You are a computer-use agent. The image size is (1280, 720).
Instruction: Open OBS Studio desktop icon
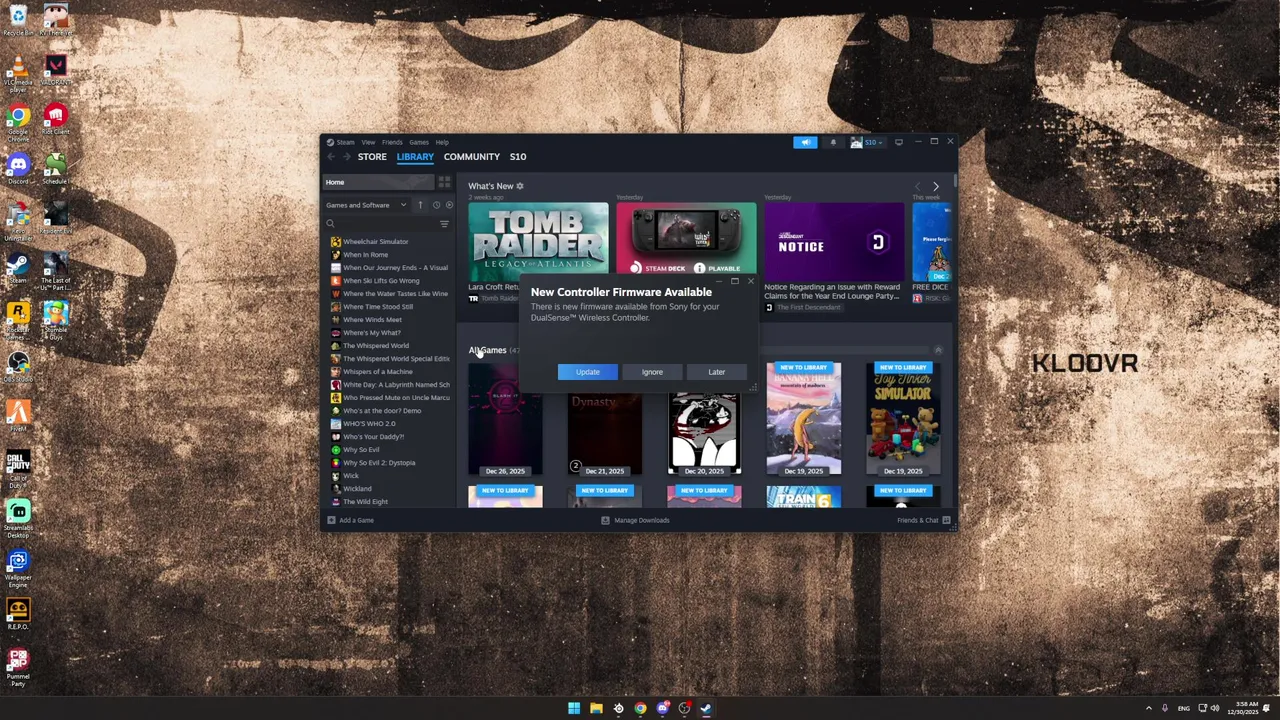pos(18,366)
